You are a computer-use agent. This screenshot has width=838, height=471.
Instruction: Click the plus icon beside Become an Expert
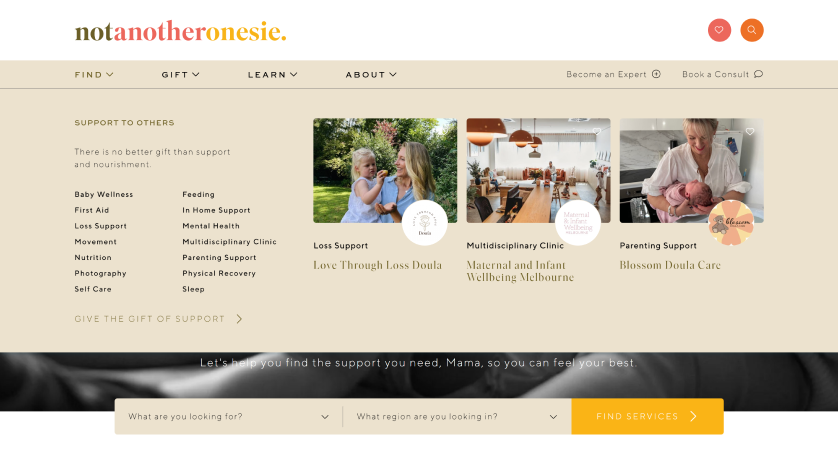click(656, 74)
